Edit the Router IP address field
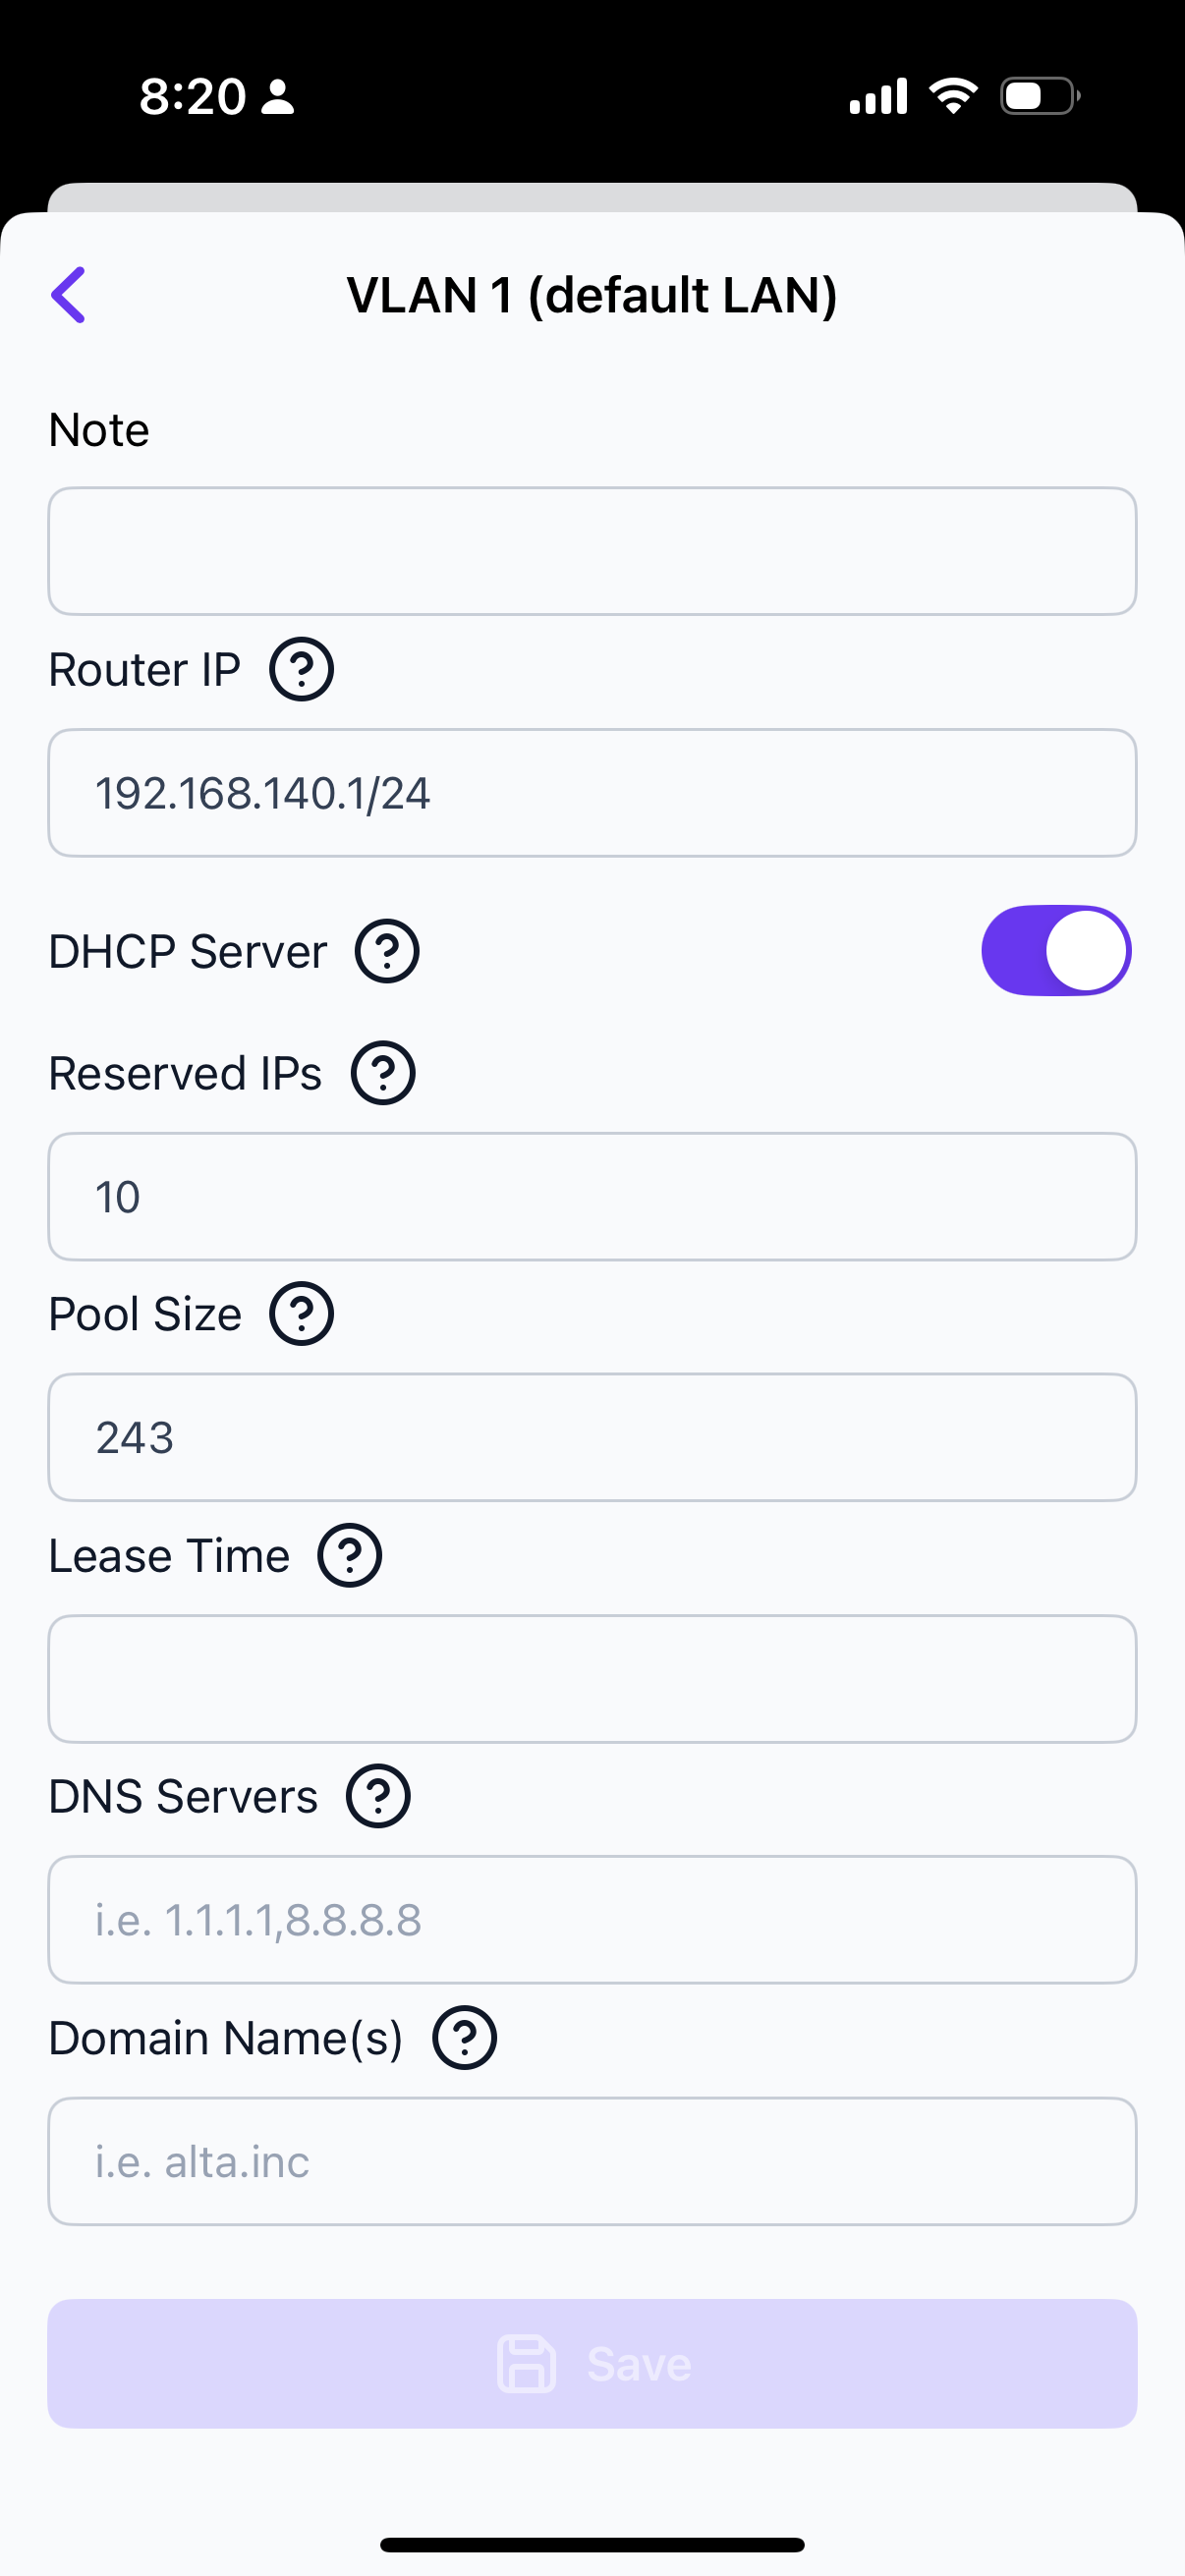 (x=592, y=793)
